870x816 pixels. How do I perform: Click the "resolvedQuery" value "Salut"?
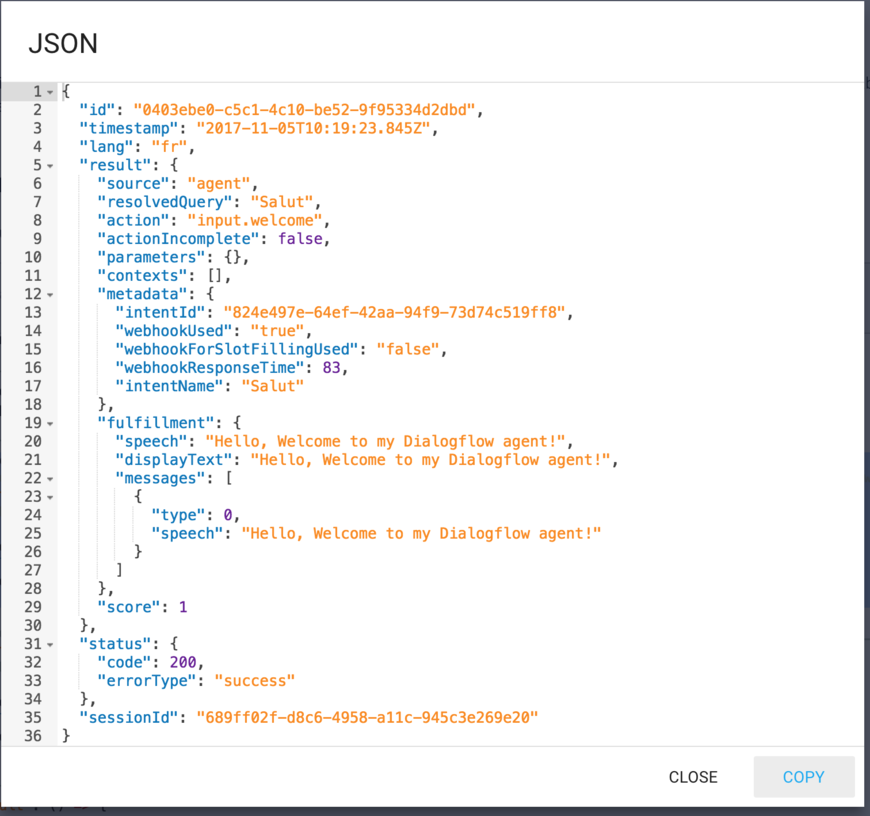pyautogui.click(x=281, y=201)
